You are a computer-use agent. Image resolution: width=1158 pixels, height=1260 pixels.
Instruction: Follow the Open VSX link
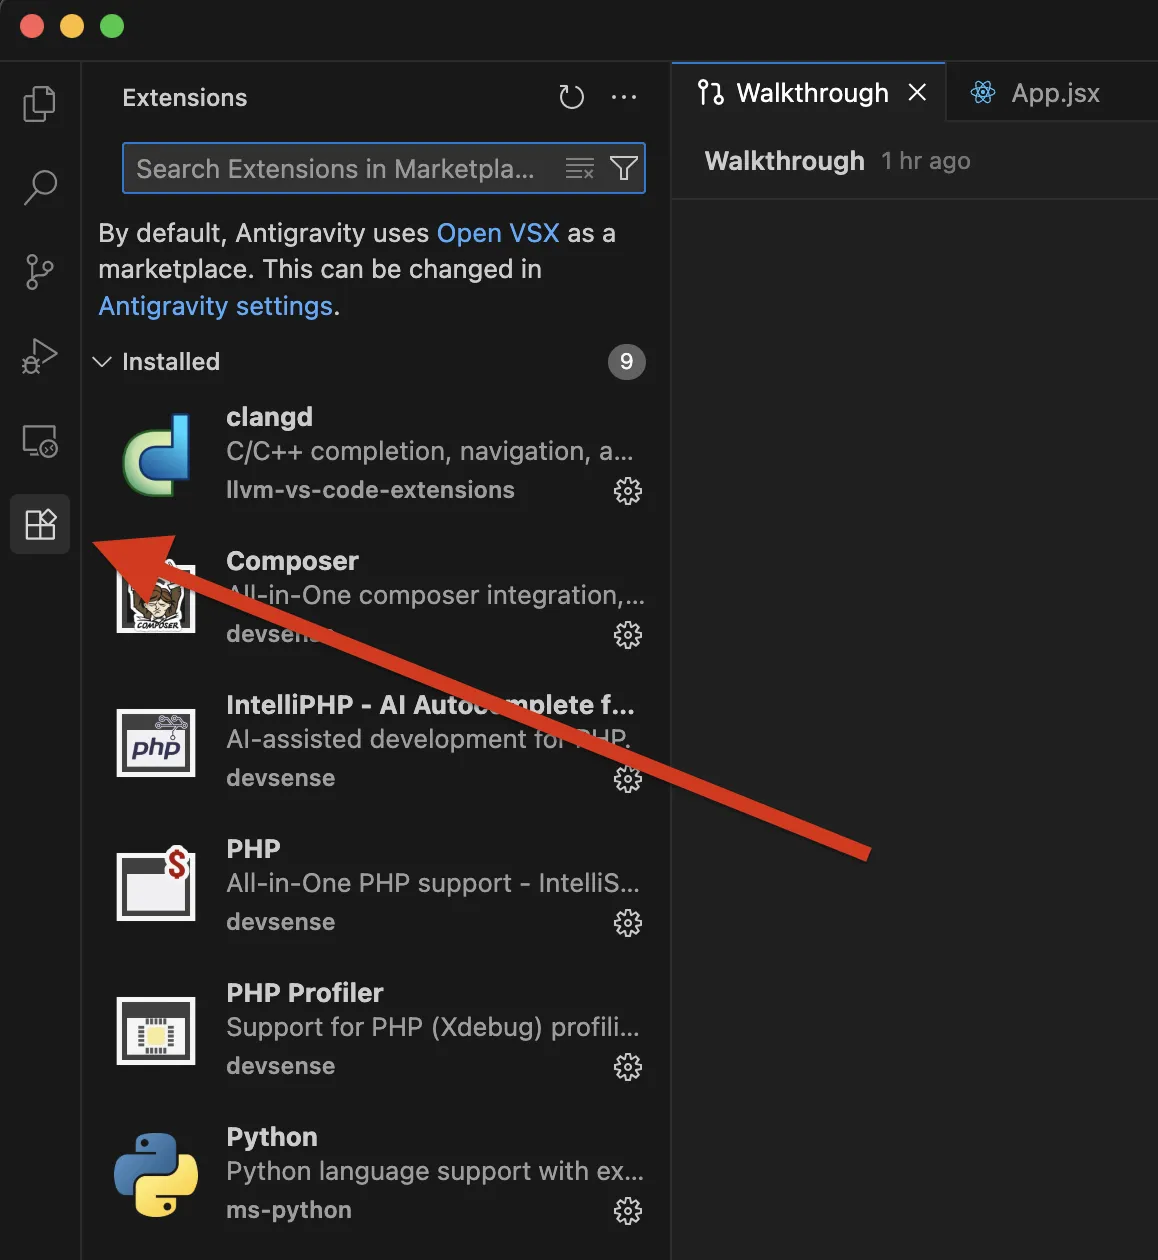coord(498,233)
